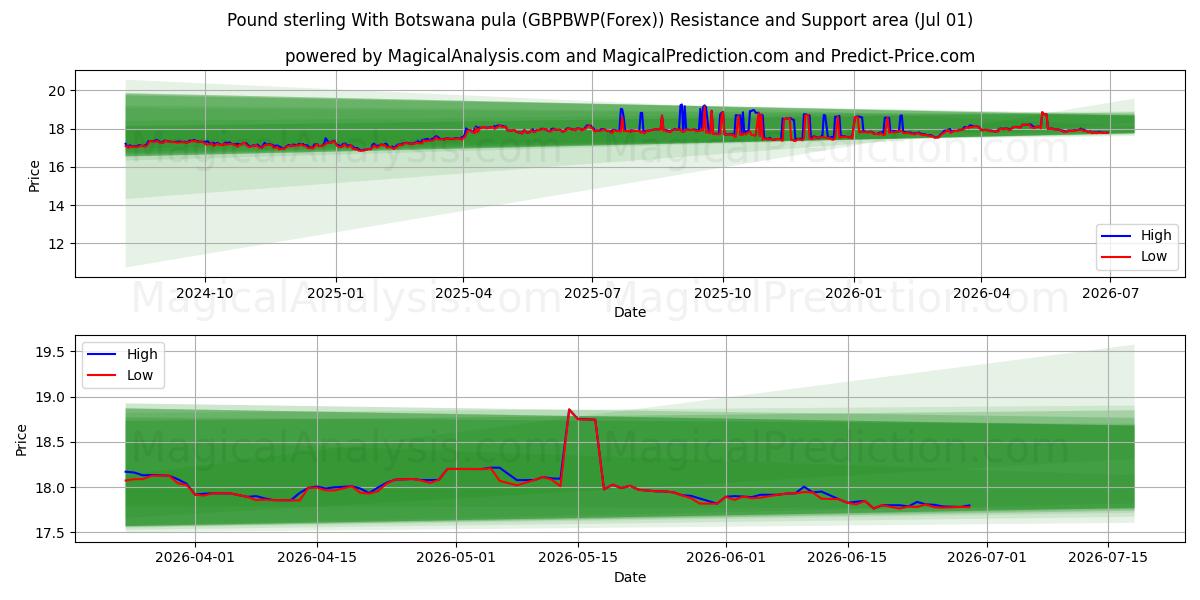Click the '2025-01' x-axis label in the top chart

pyautogui.click(x=335, y=292)
